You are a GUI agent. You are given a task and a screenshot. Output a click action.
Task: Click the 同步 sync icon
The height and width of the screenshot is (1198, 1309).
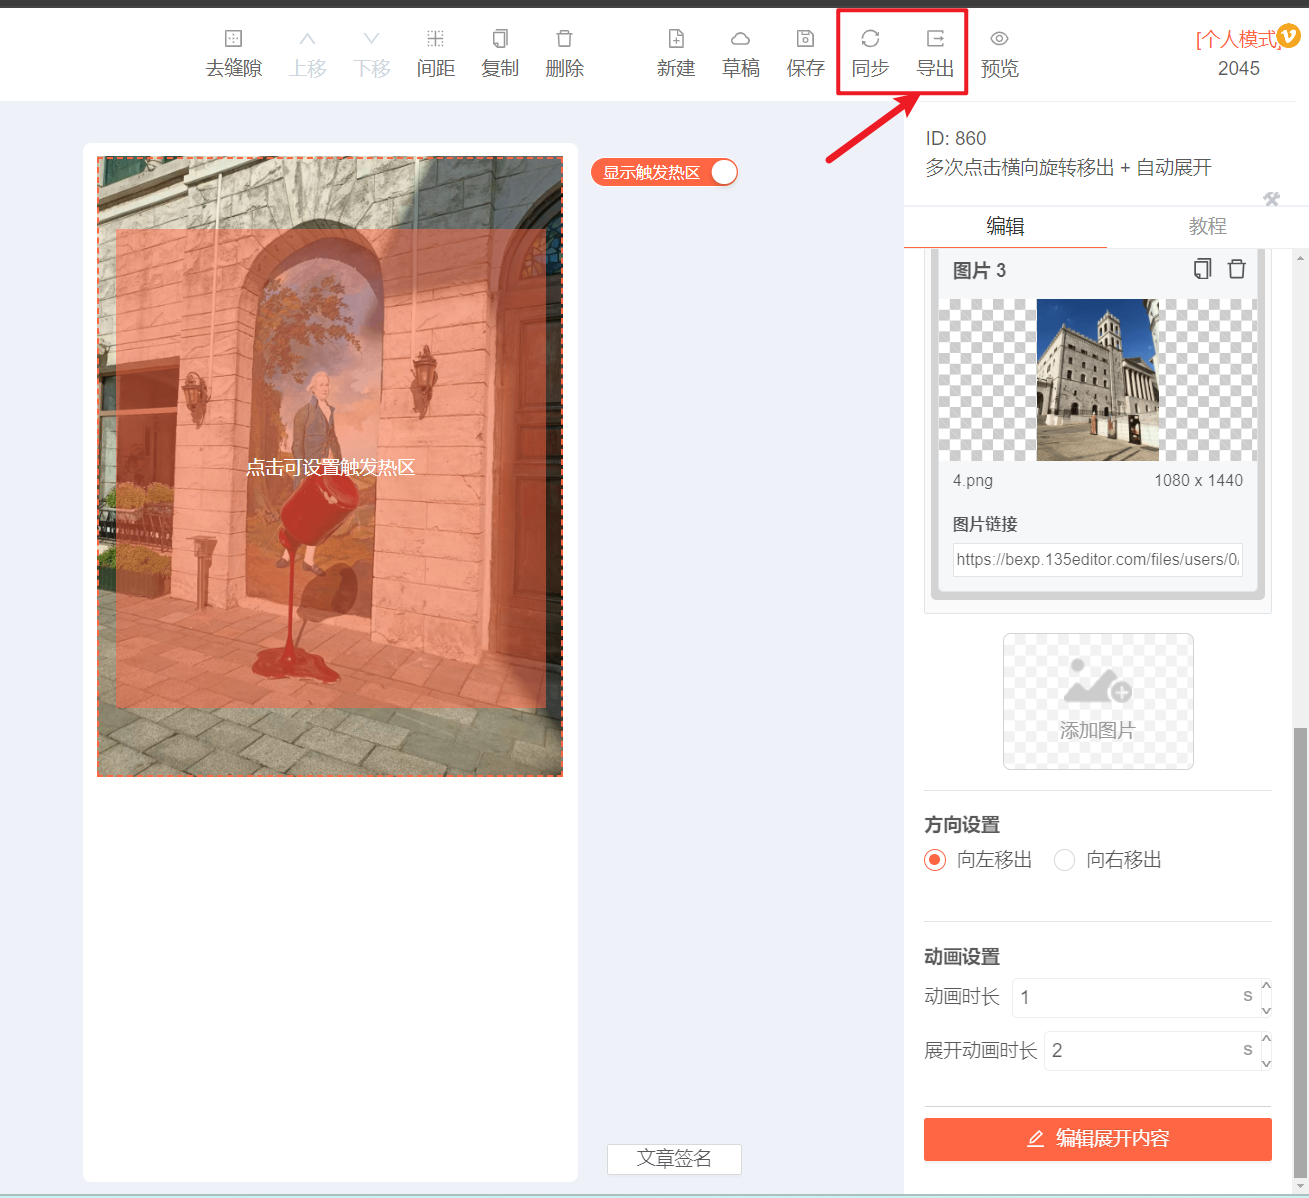[x=870, y=39]
